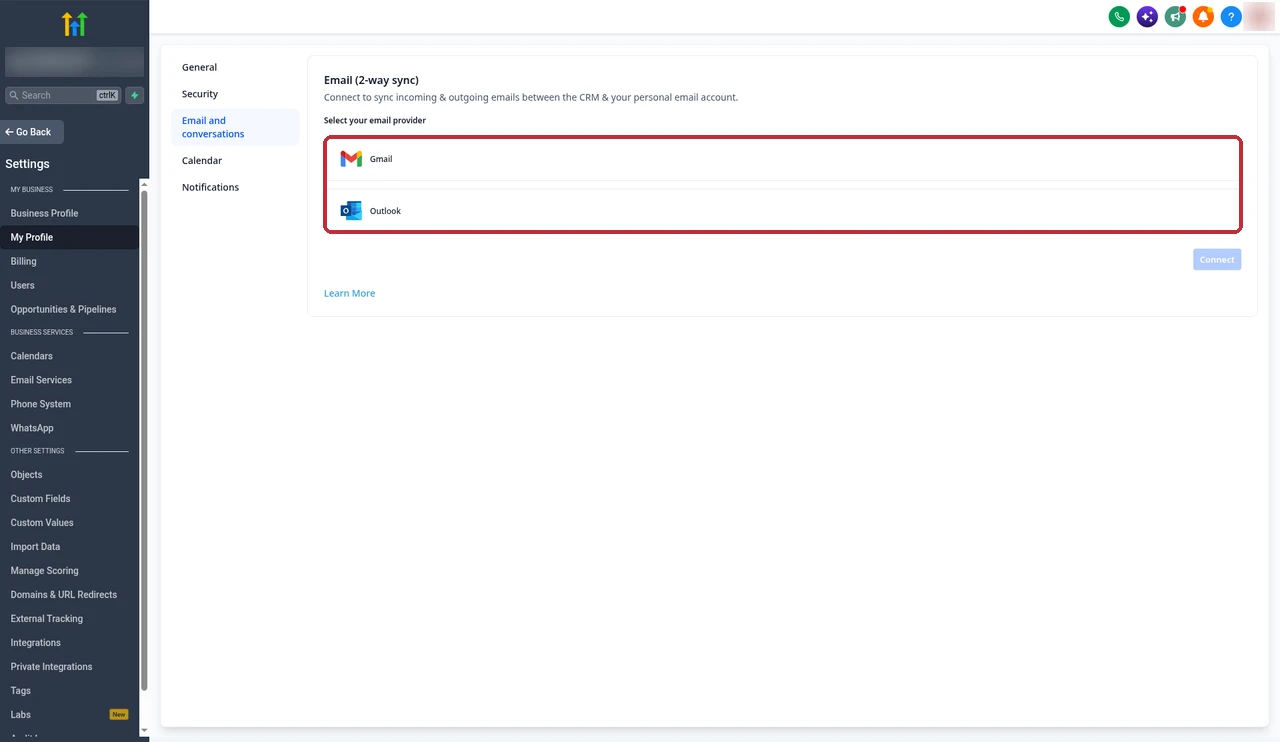Click the Outlook logo icon
Viewport: 1280px width, 742px height.
tap(351, 211)
